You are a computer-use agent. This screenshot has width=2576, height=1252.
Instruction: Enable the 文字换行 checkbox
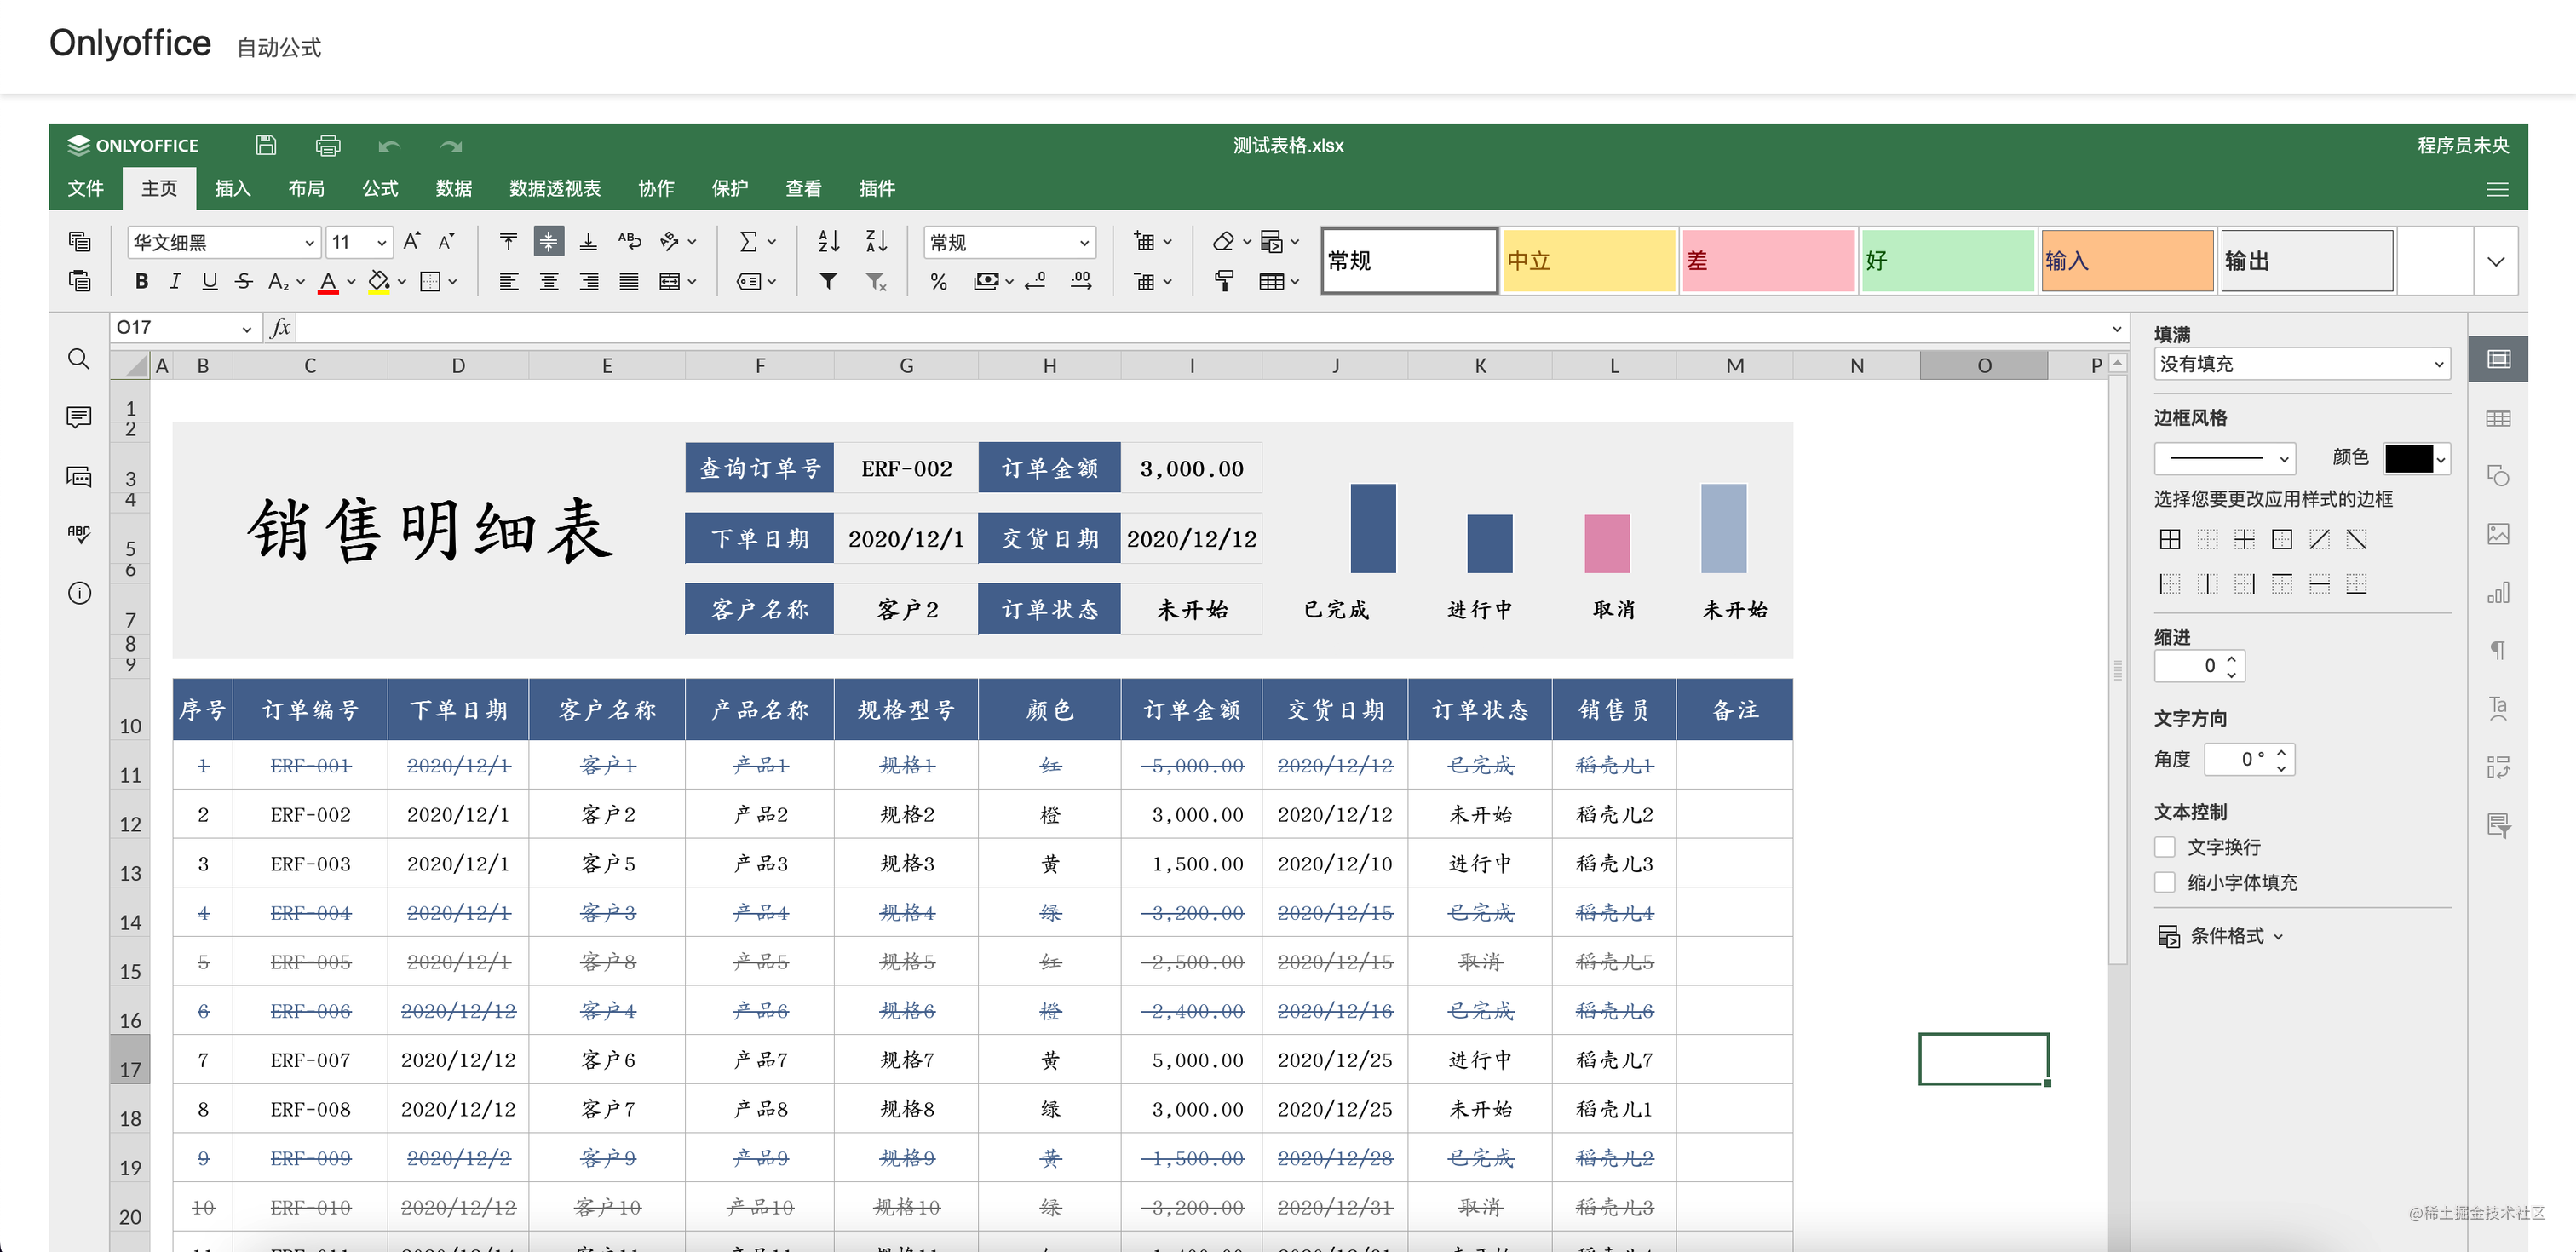(x=2166, y=846)
